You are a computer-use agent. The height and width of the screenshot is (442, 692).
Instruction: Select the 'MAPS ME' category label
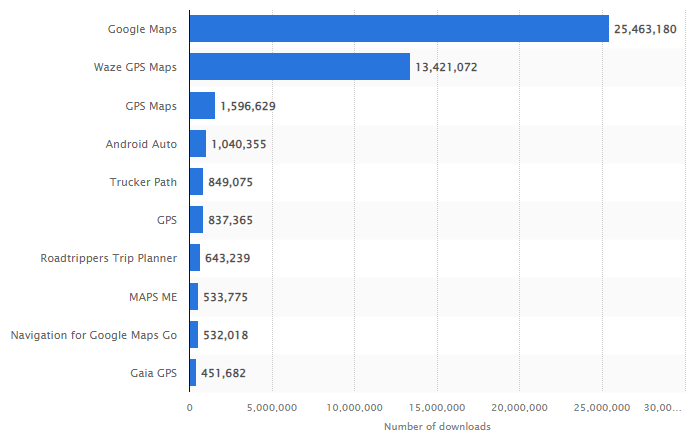pyautogui.click(x=153, y=297)
